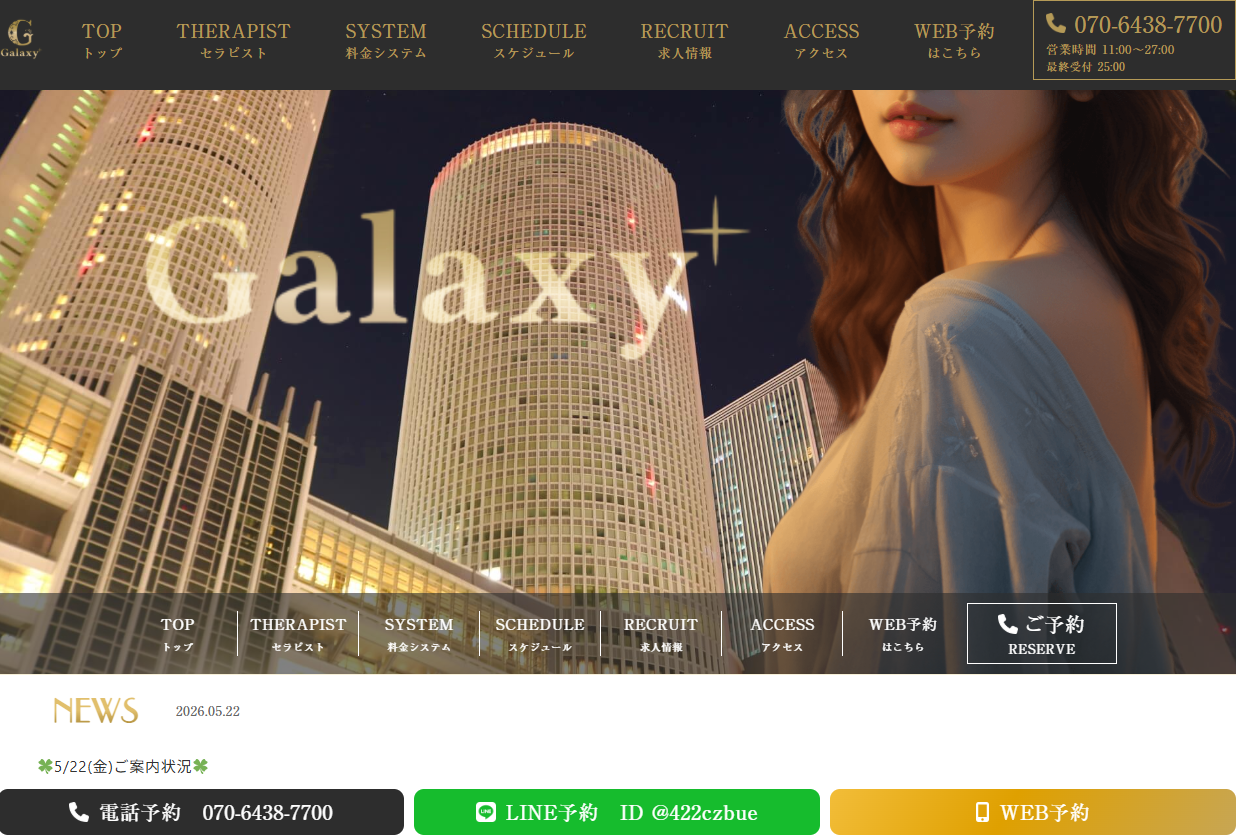Image resolution: width=1236 pixels, height=835 pixels.
Task: Open TOP in the header menu
Action: (102, 41)
